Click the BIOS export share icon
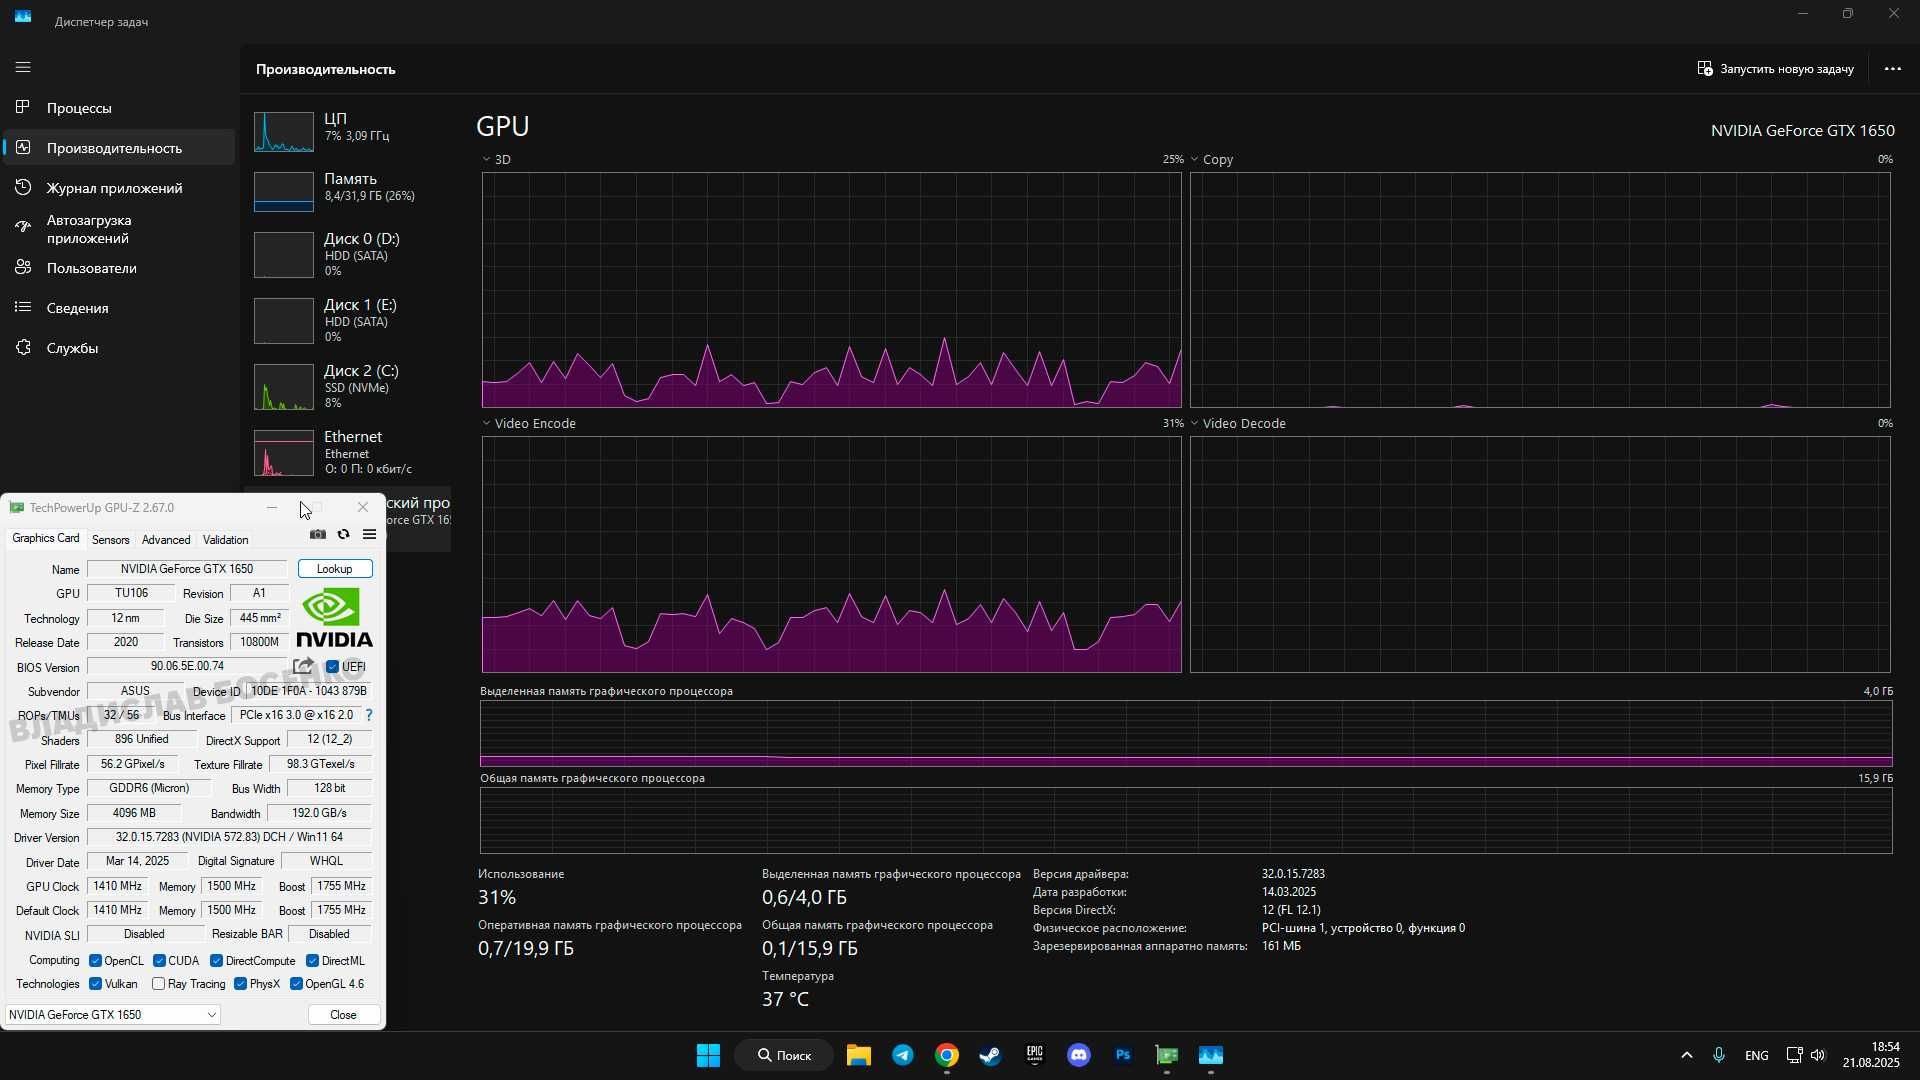 click(x=303, y=666)
